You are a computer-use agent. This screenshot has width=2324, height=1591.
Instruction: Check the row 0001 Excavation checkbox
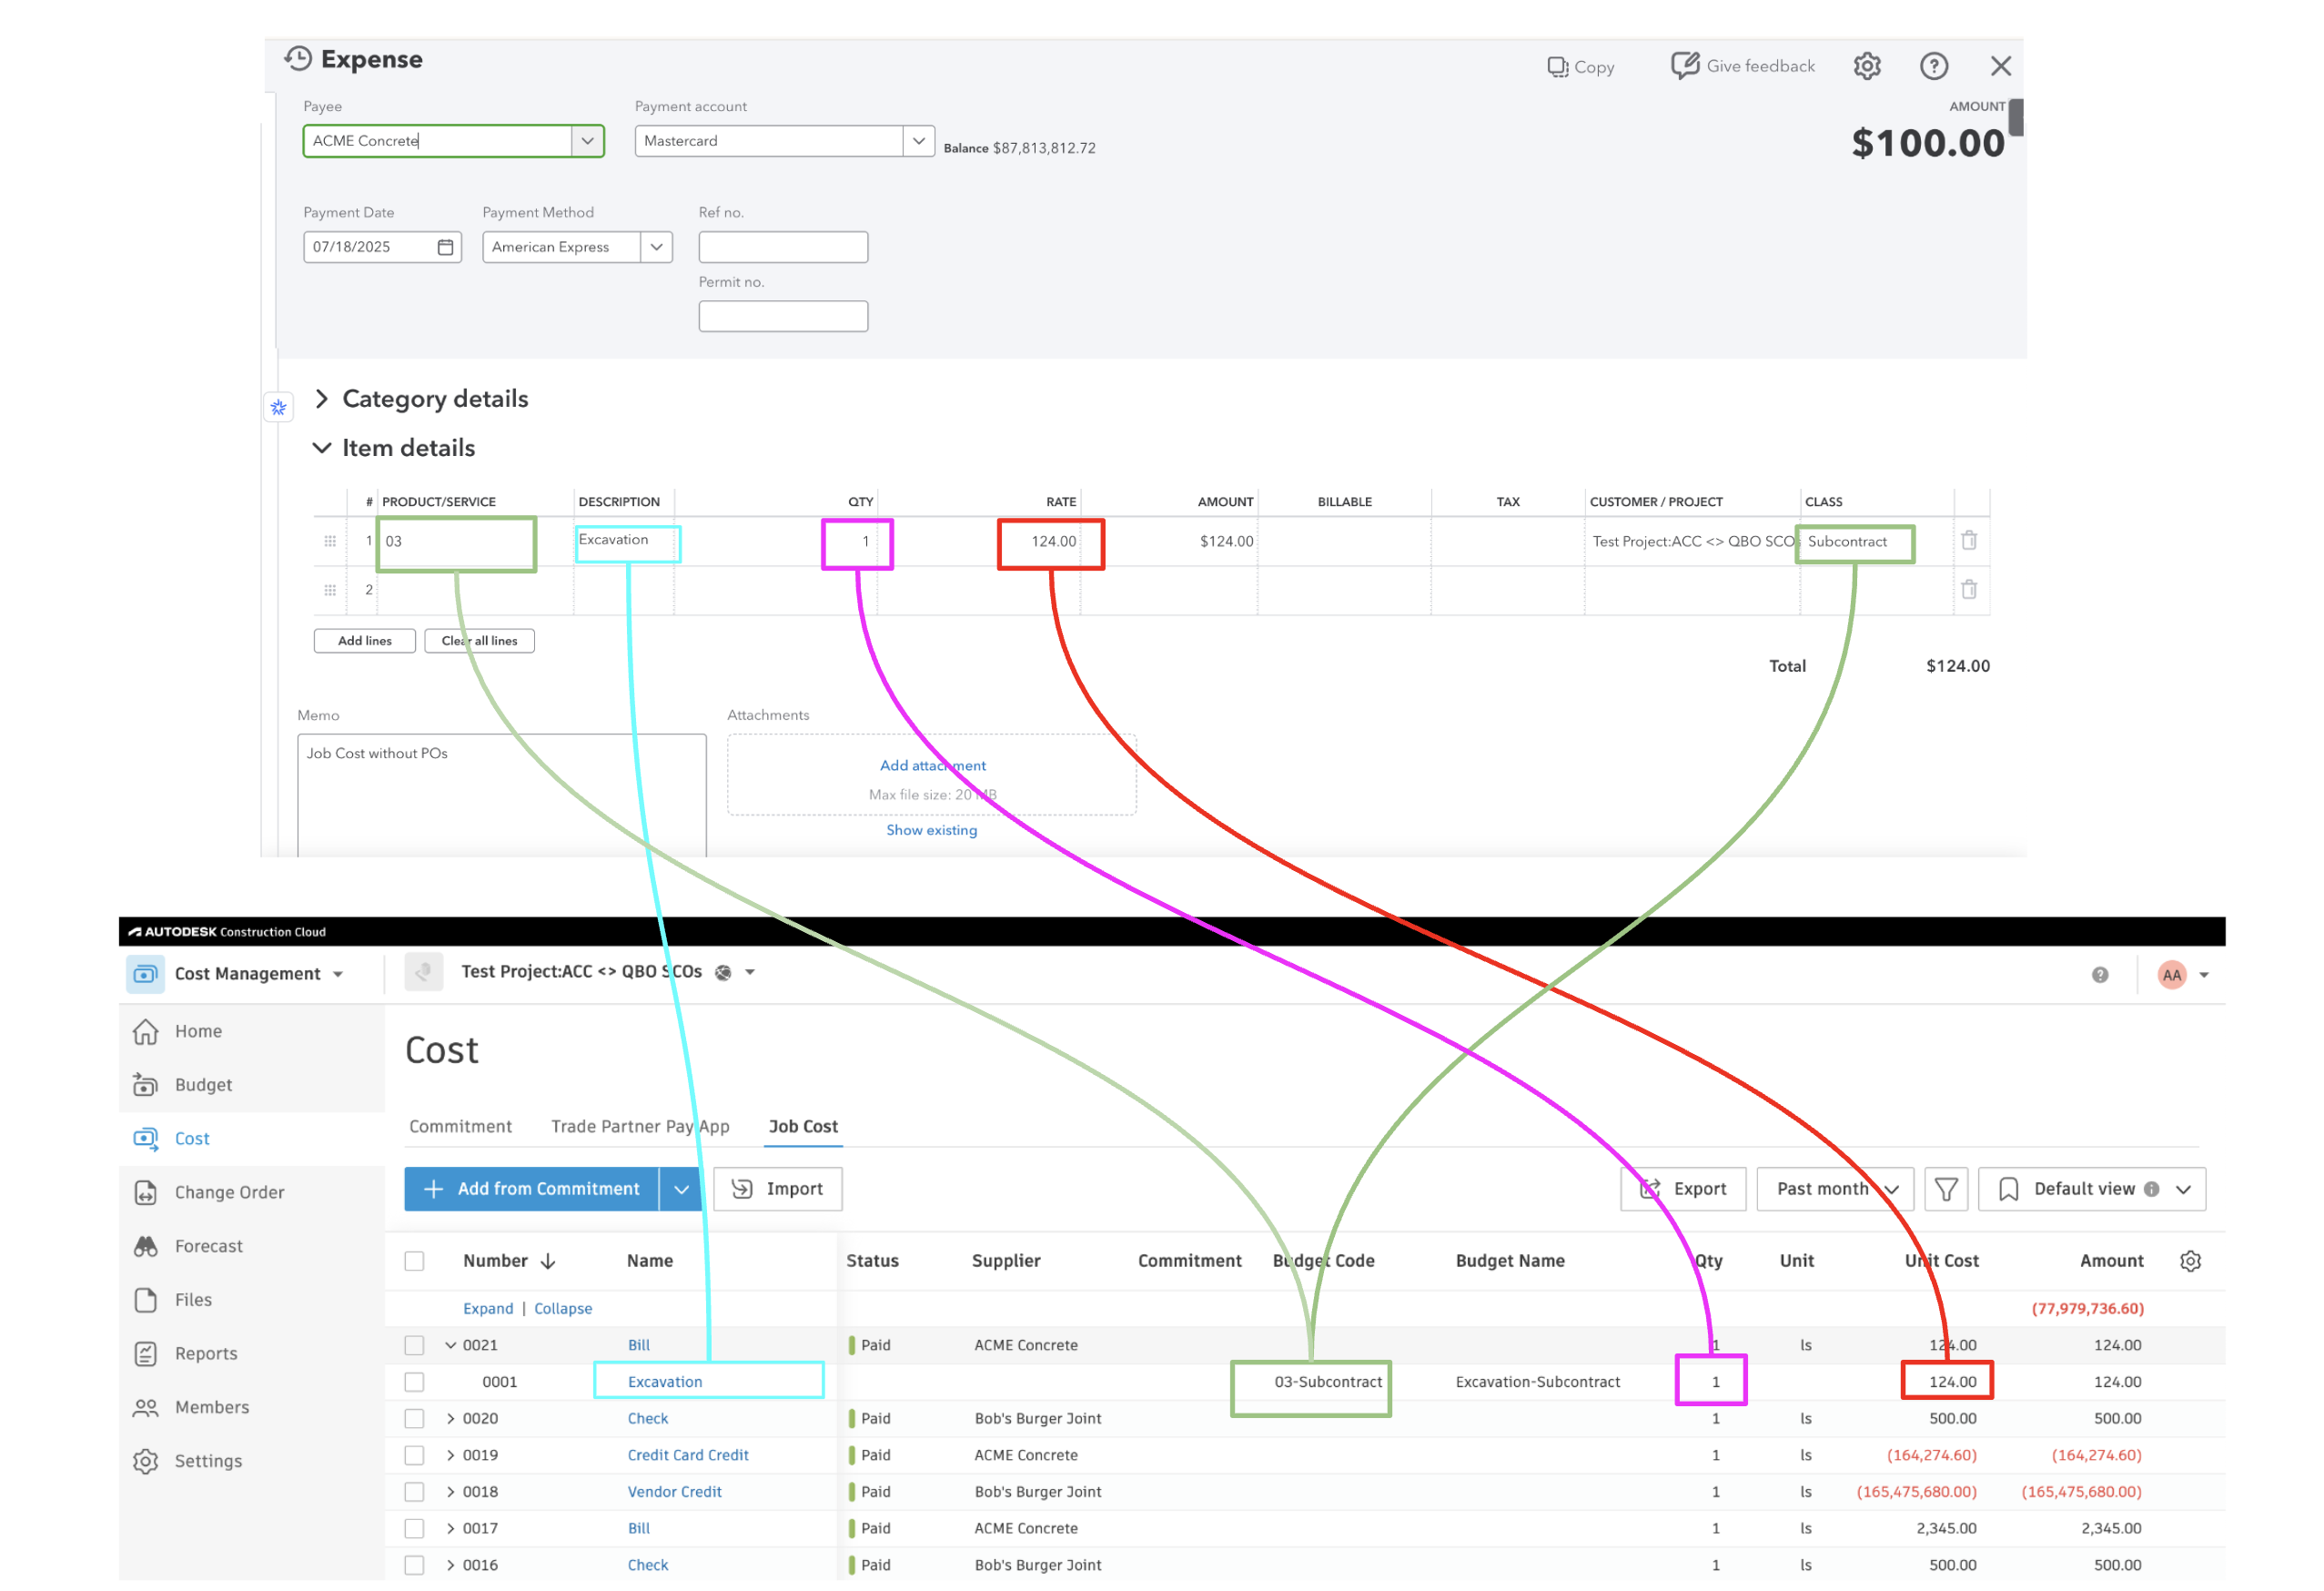tap(414, 1382)
